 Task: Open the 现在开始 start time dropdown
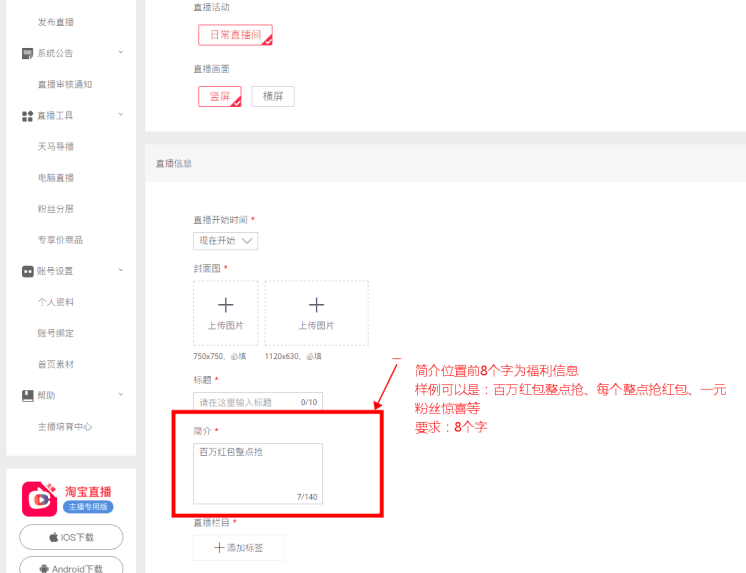[226, 241]
